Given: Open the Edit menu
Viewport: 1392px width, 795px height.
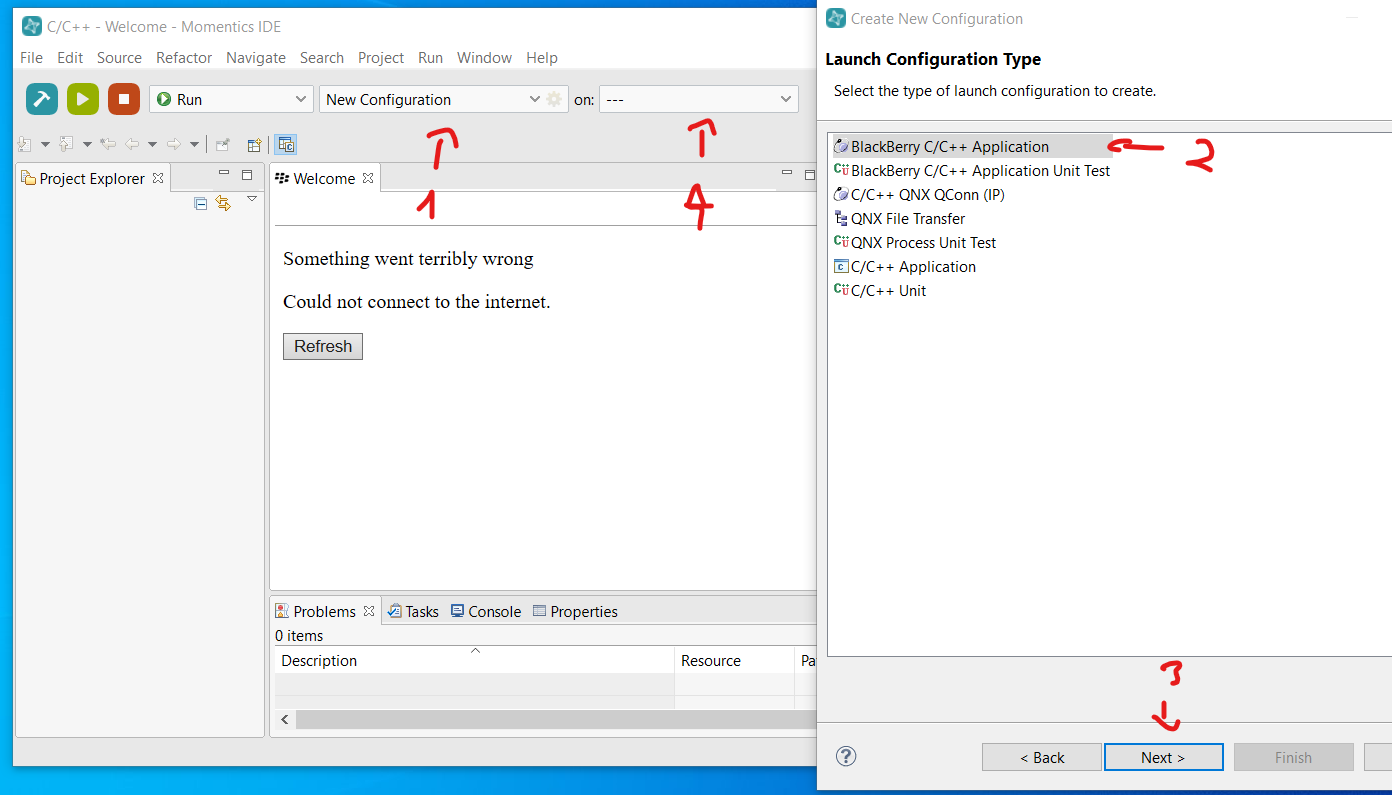Looking at the screenshot, I should pos(70,57).
